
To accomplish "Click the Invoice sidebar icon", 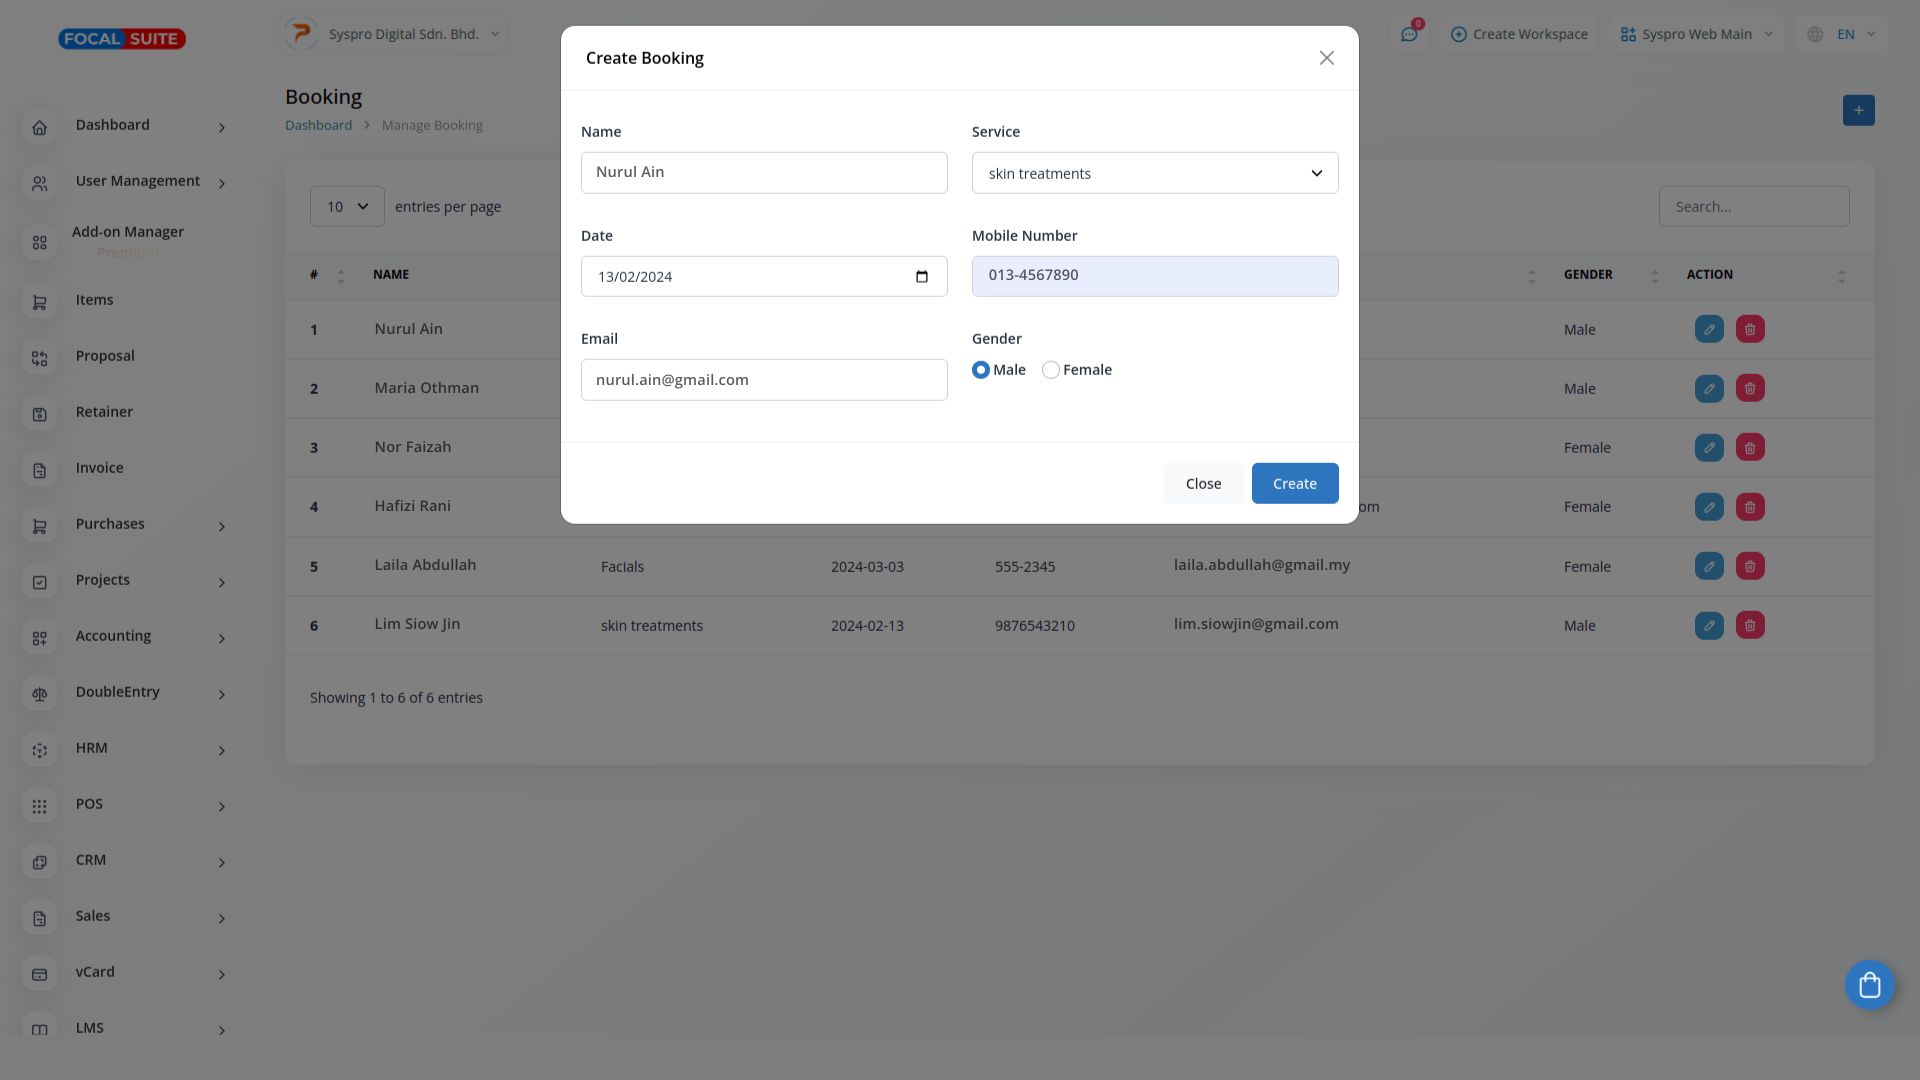I will (x=40, y=470).
